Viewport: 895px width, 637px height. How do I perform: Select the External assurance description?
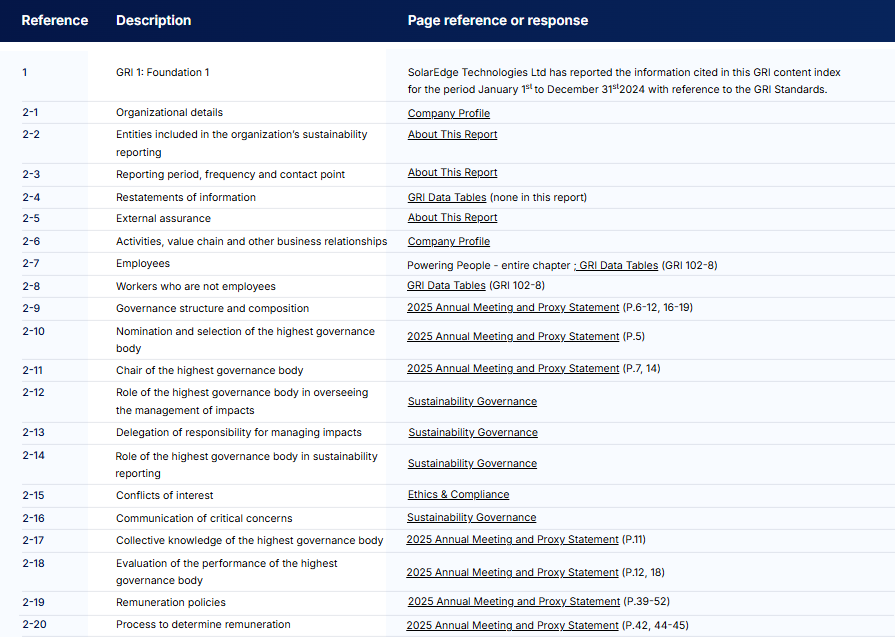163,218
